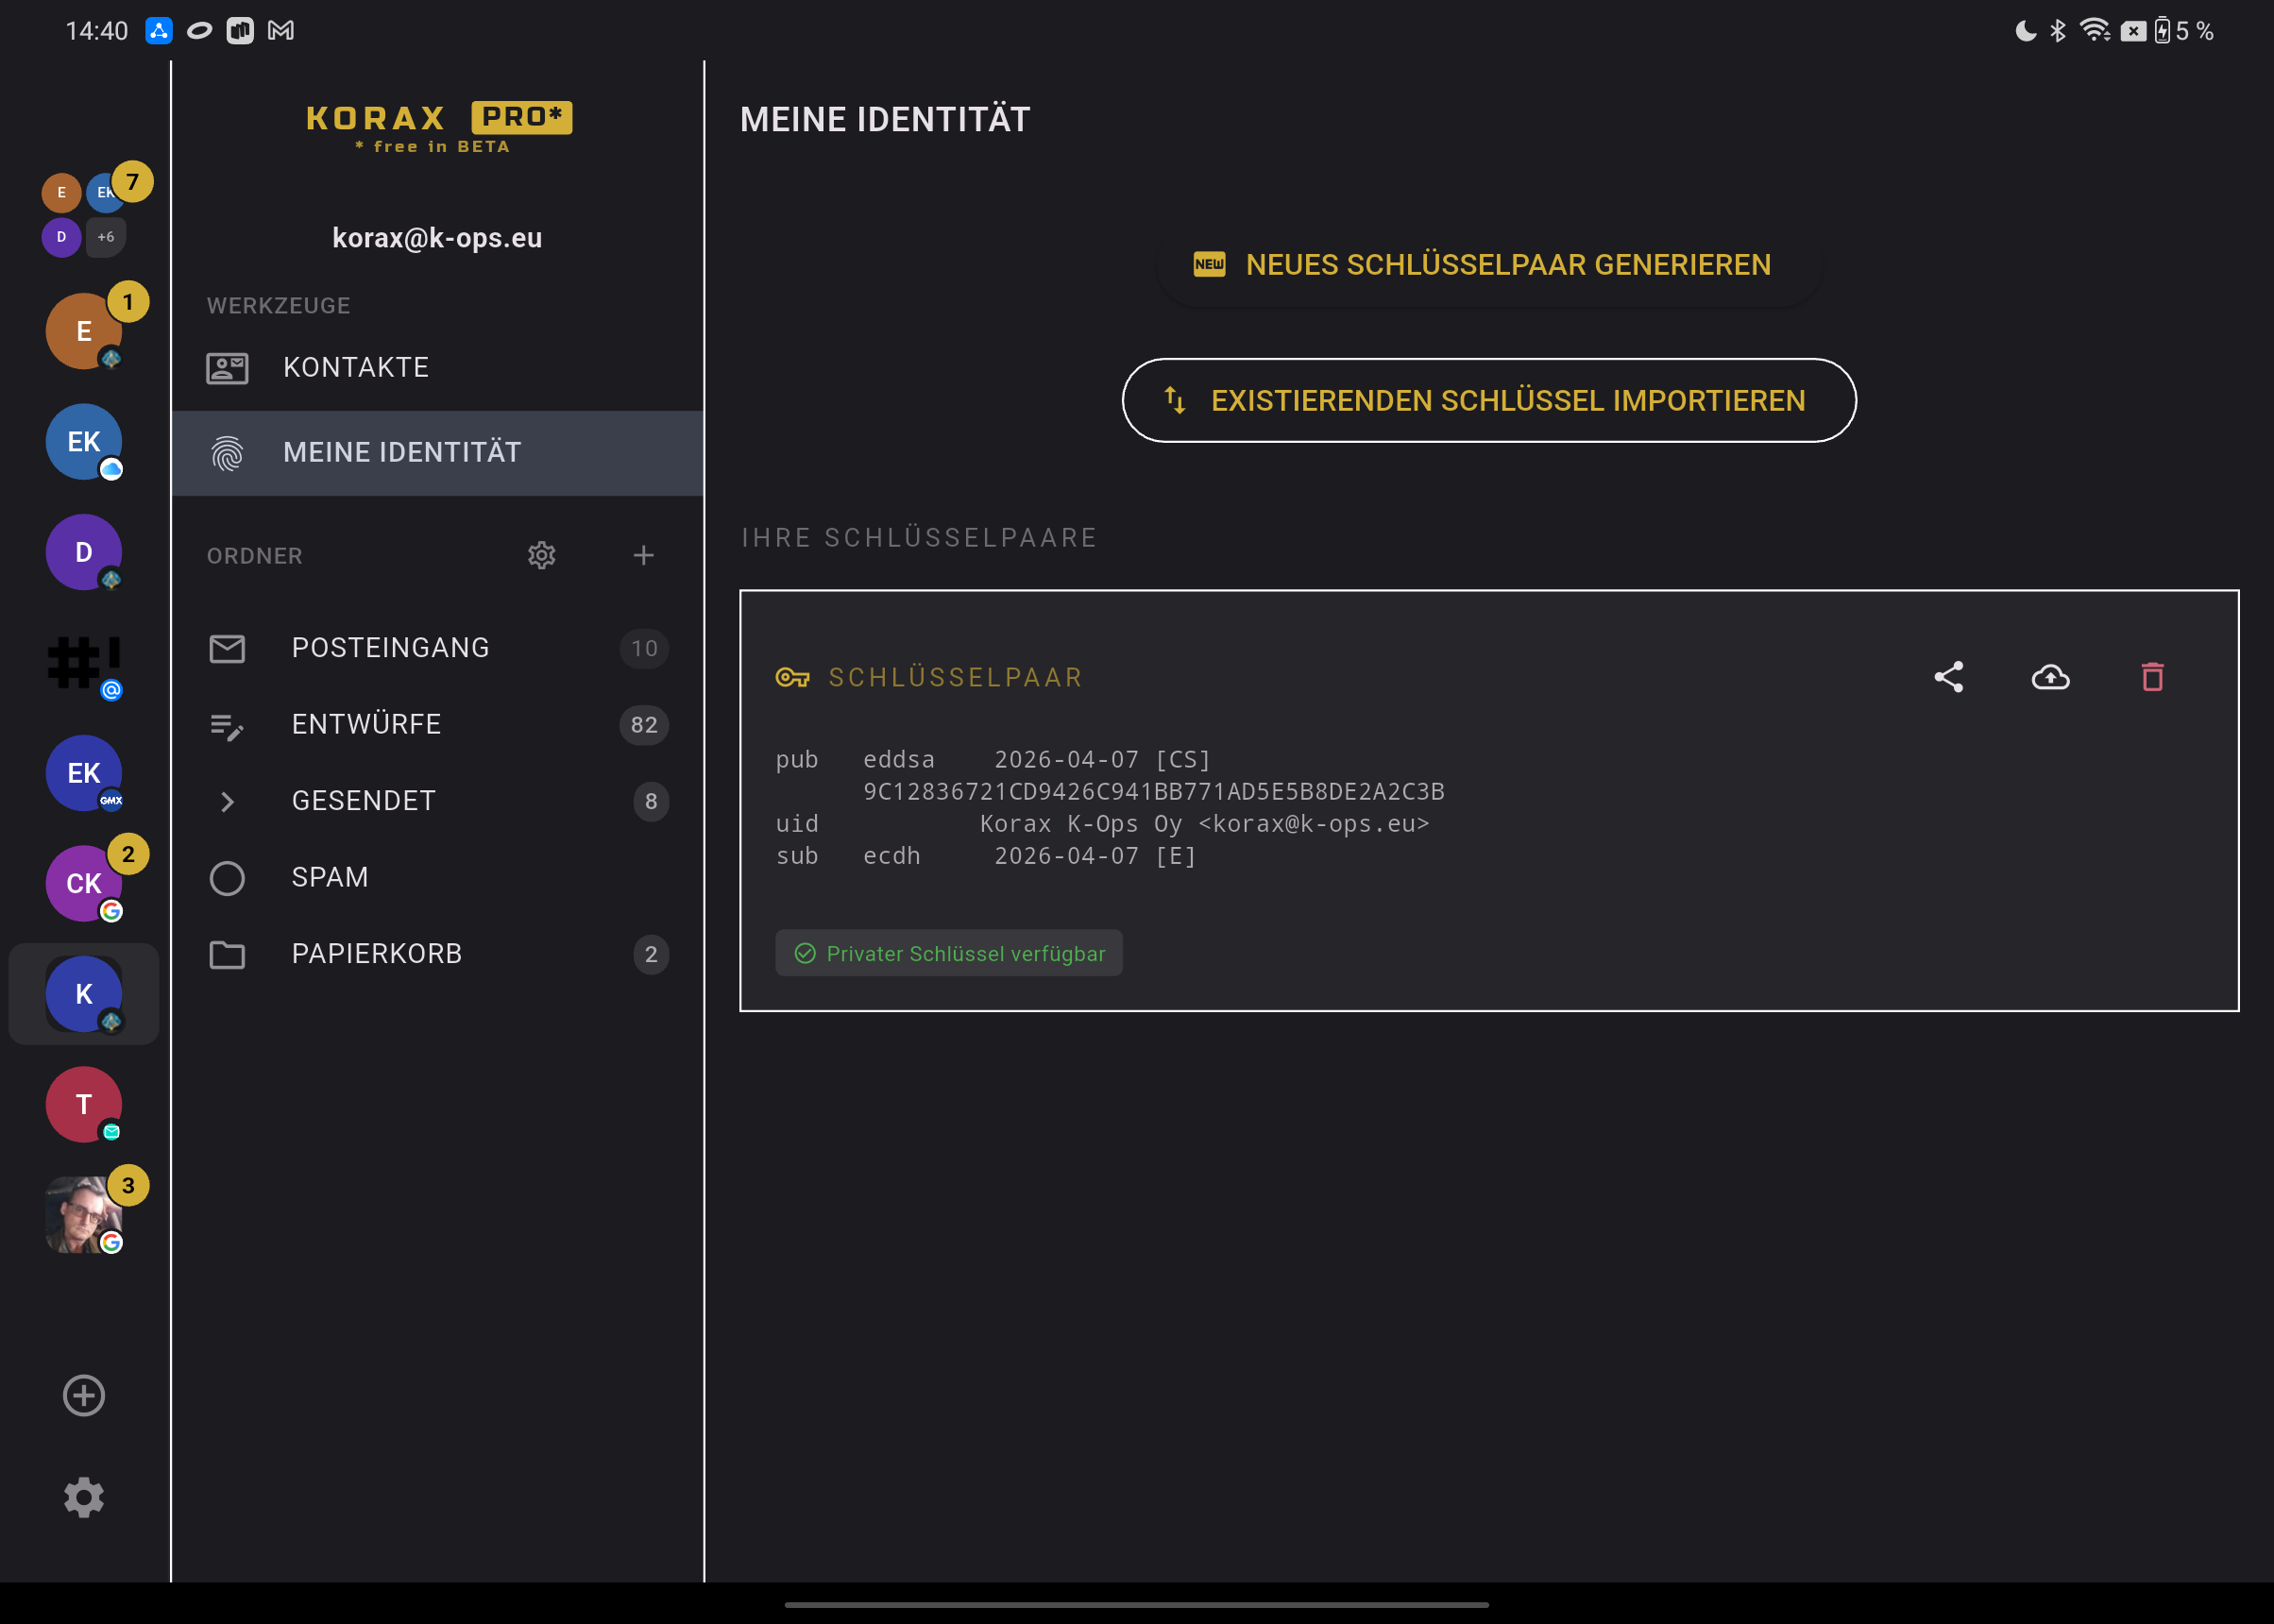
Task: Click the KORAX PRO logo
Action: click(438, 127)
